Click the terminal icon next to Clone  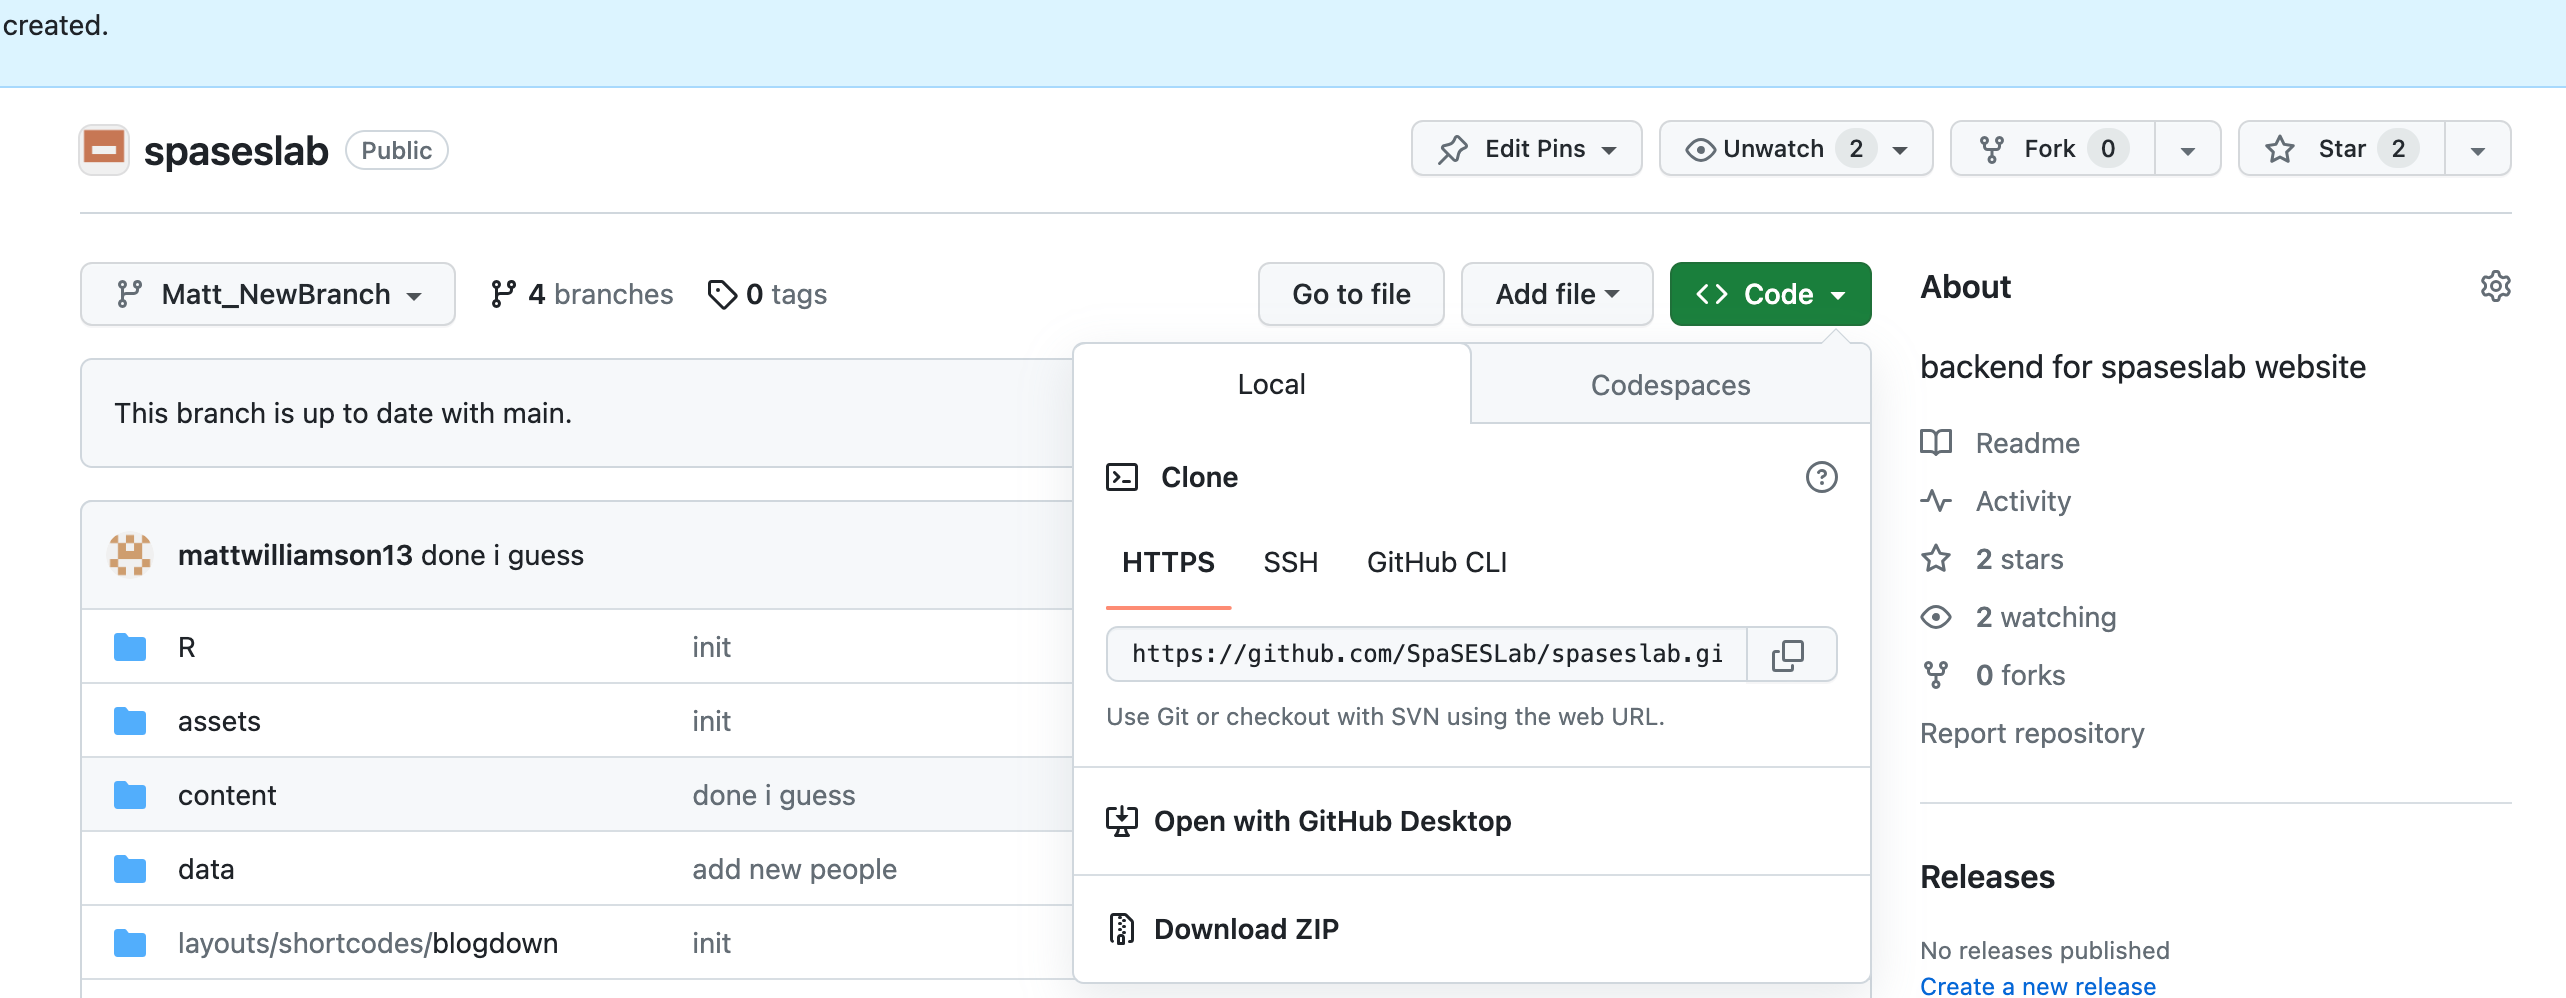[1122, 477]
